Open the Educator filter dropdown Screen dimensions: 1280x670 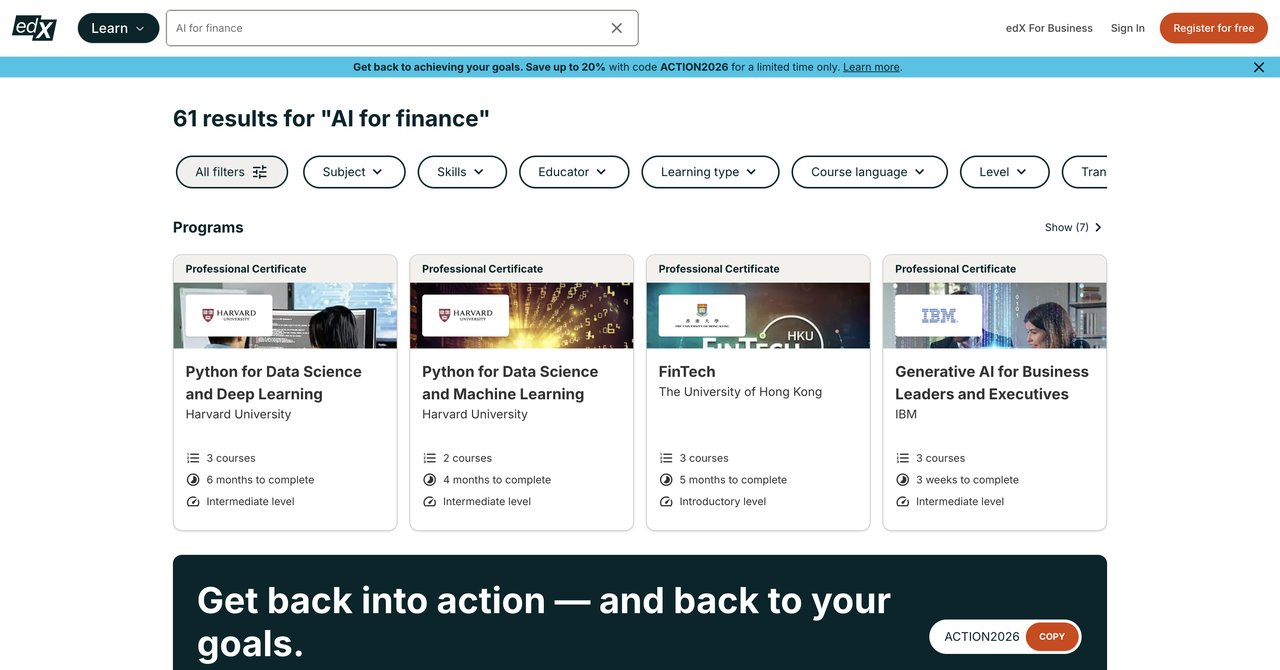tap(574, 172)
